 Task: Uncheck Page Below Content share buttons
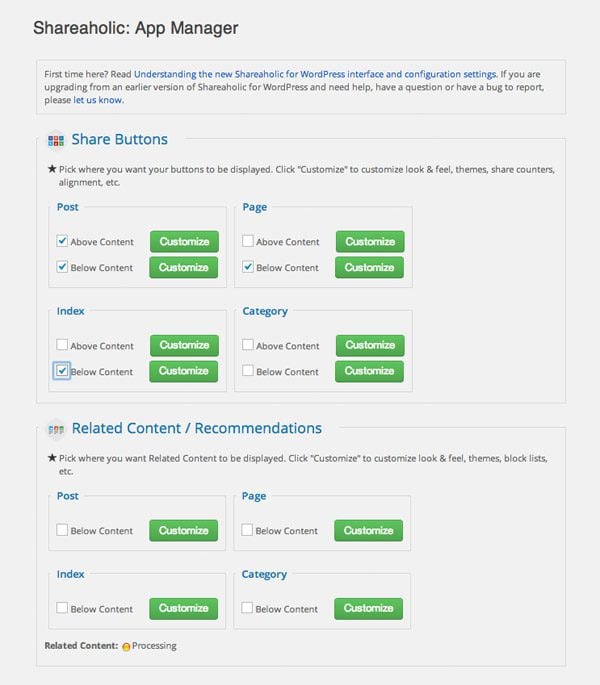[248, 266]
